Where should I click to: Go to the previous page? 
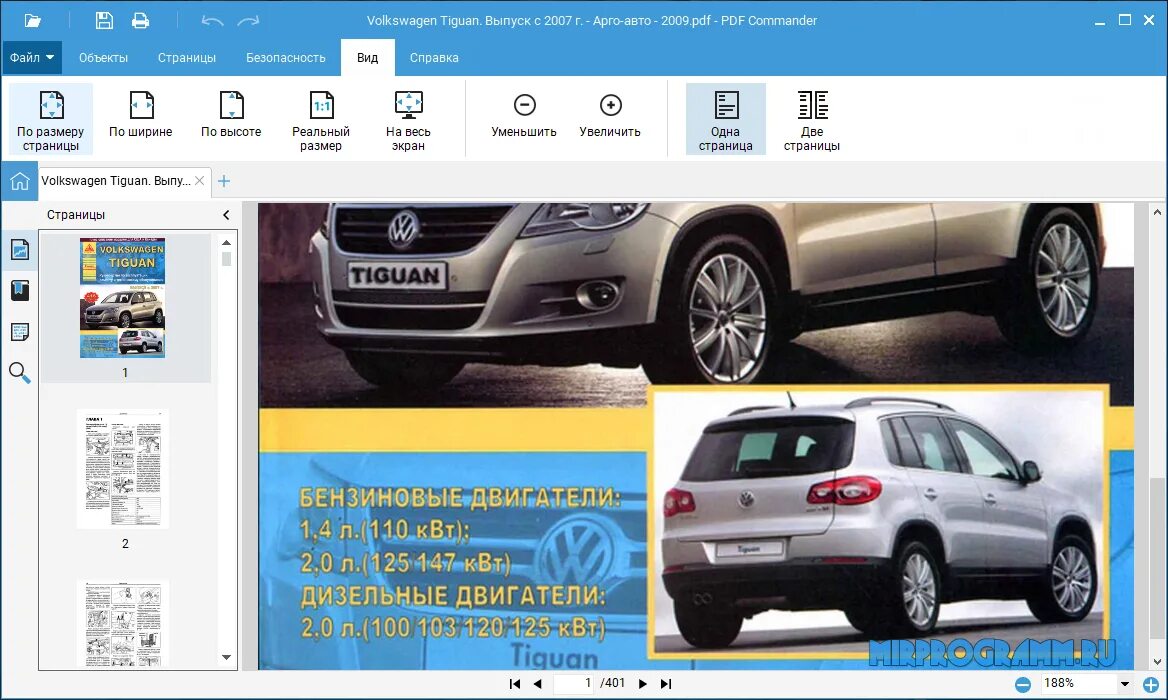click(x=538, y=684)
